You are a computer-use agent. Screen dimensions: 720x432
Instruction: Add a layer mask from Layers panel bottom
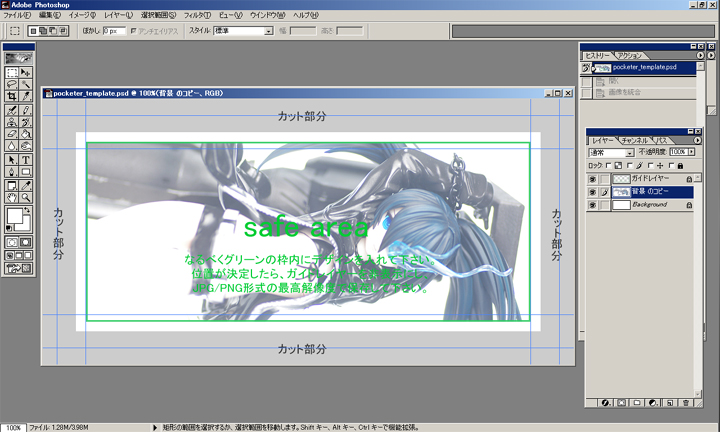coord(621,403)
